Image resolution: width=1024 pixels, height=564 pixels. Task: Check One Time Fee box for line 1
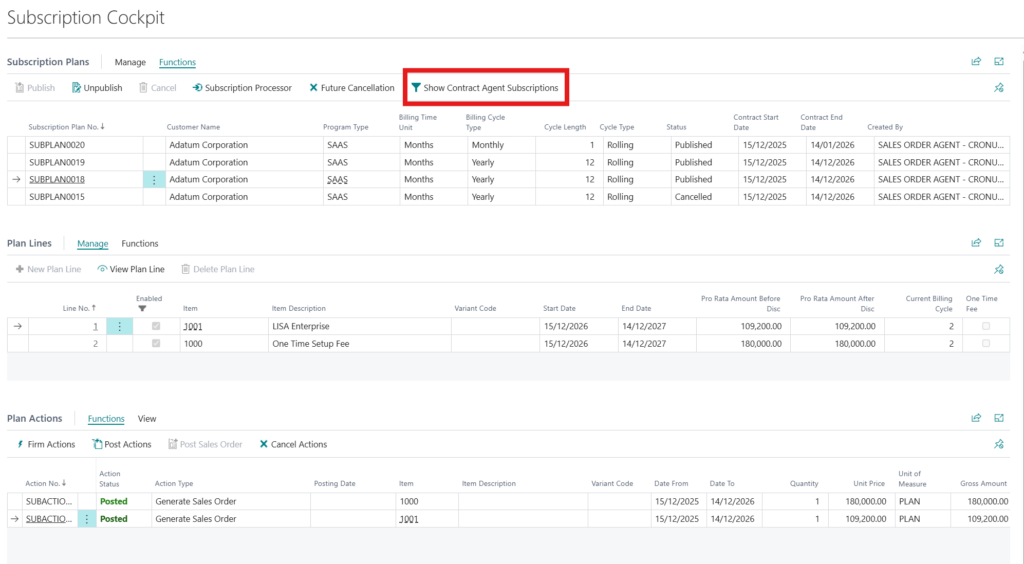987,326
